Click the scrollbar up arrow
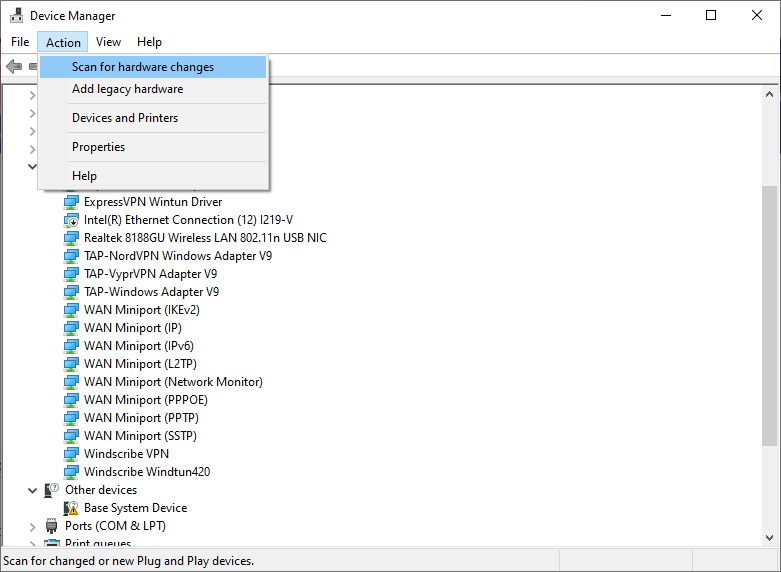Screen dimensions: 781x572 pyautogui.click(x=770, y=94)
